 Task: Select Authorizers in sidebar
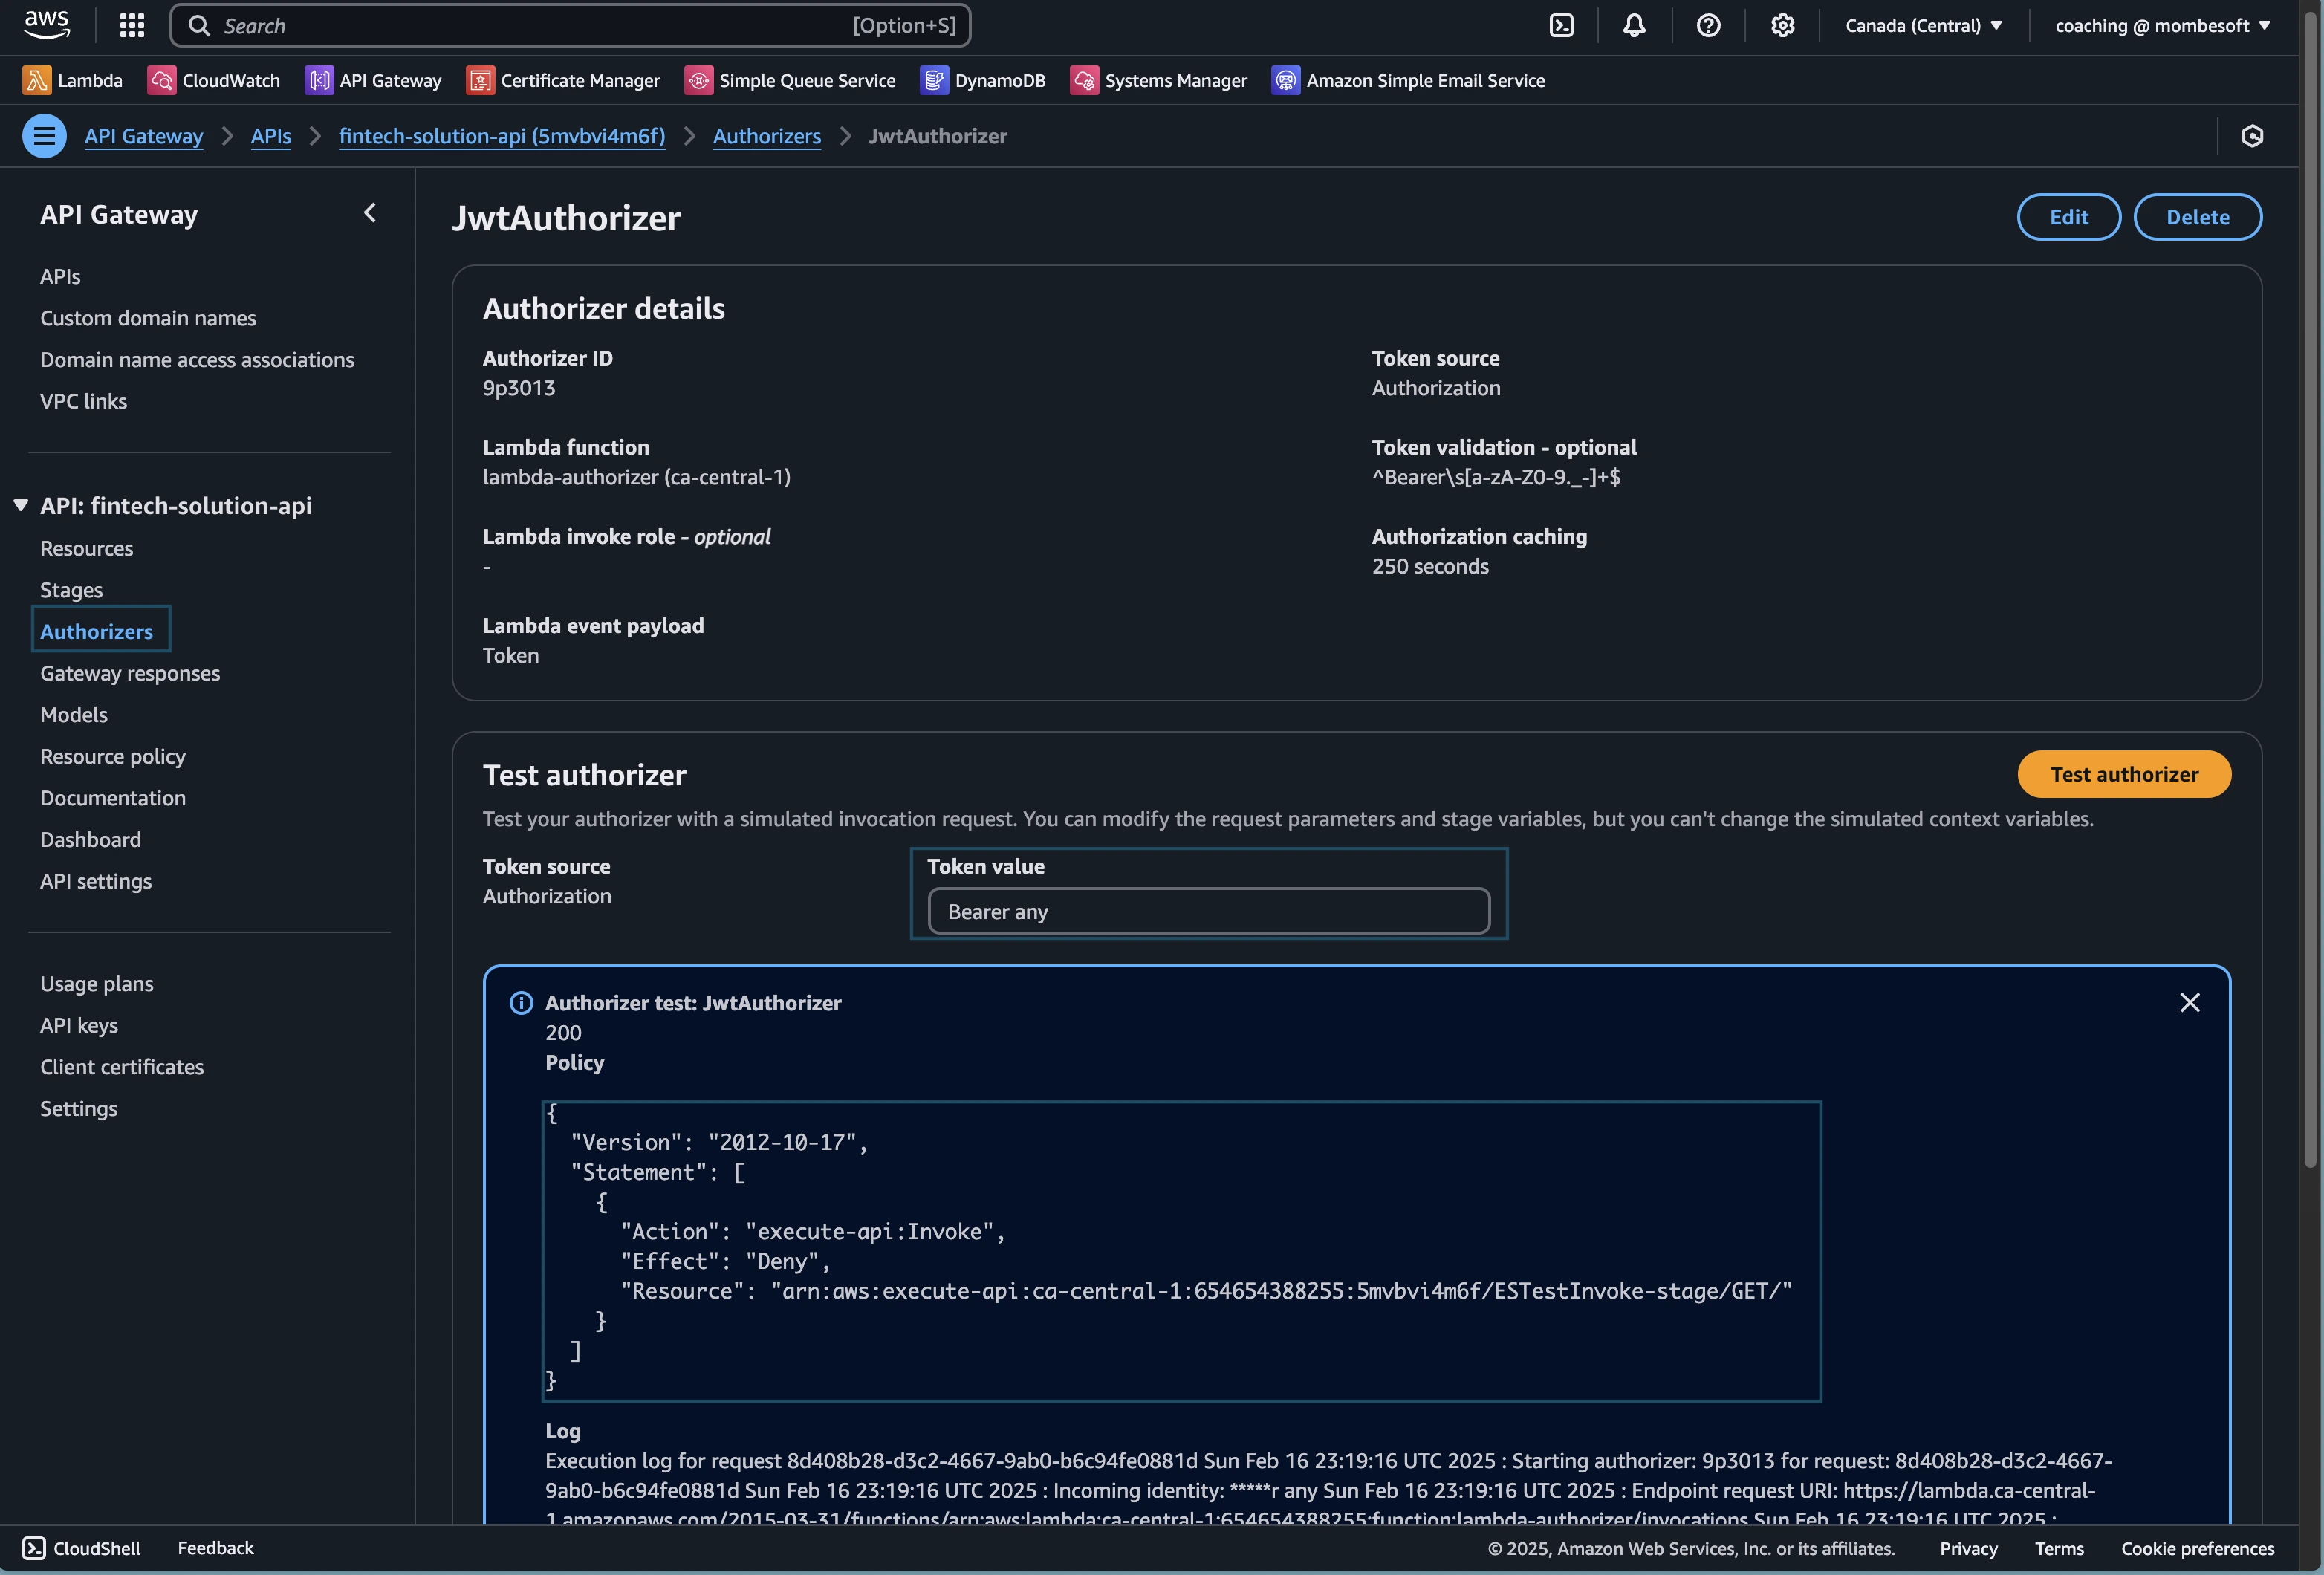point(96,631)
